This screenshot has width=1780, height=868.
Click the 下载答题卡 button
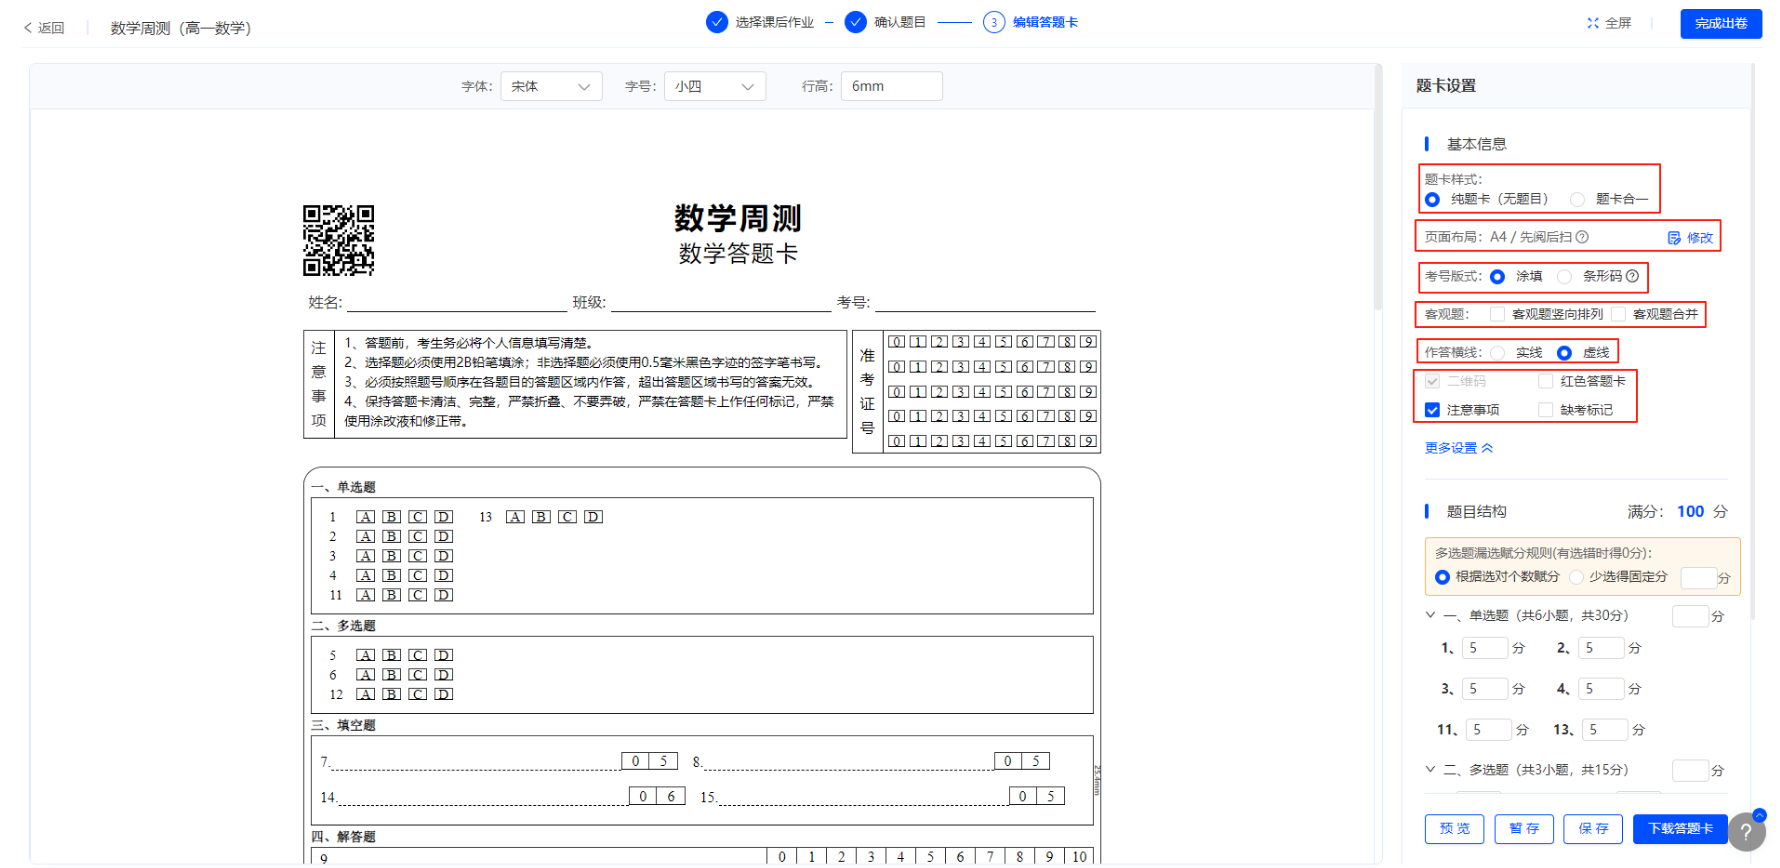tap(1680, 829)
